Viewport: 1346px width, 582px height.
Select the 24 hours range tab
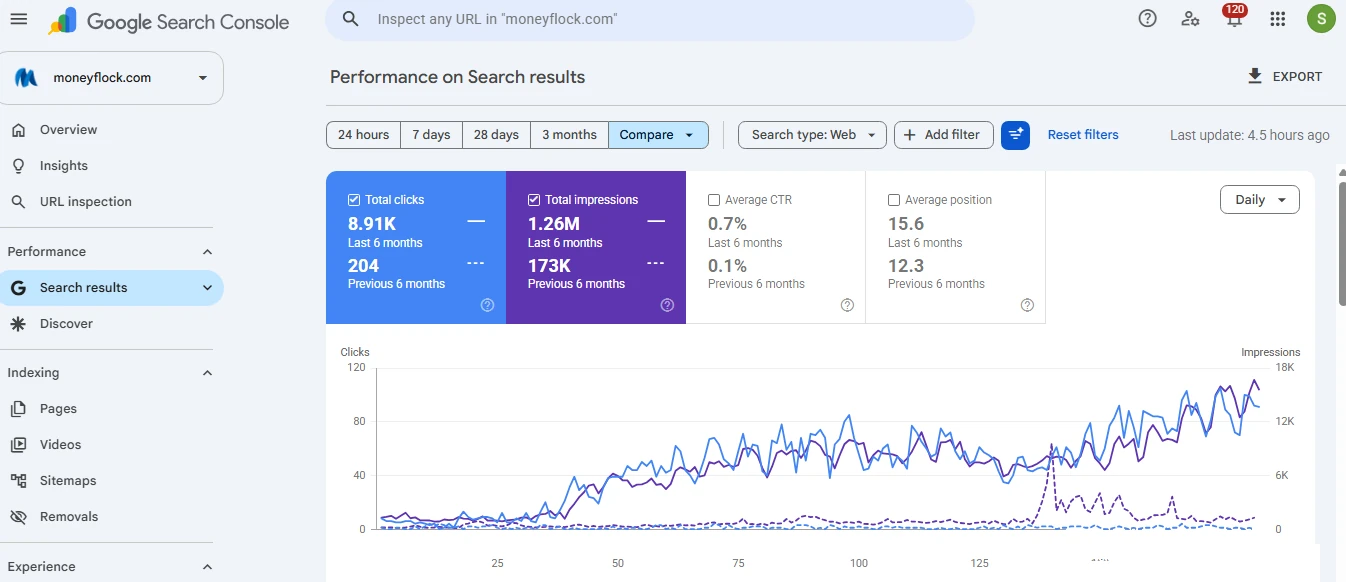coord(364,135)
